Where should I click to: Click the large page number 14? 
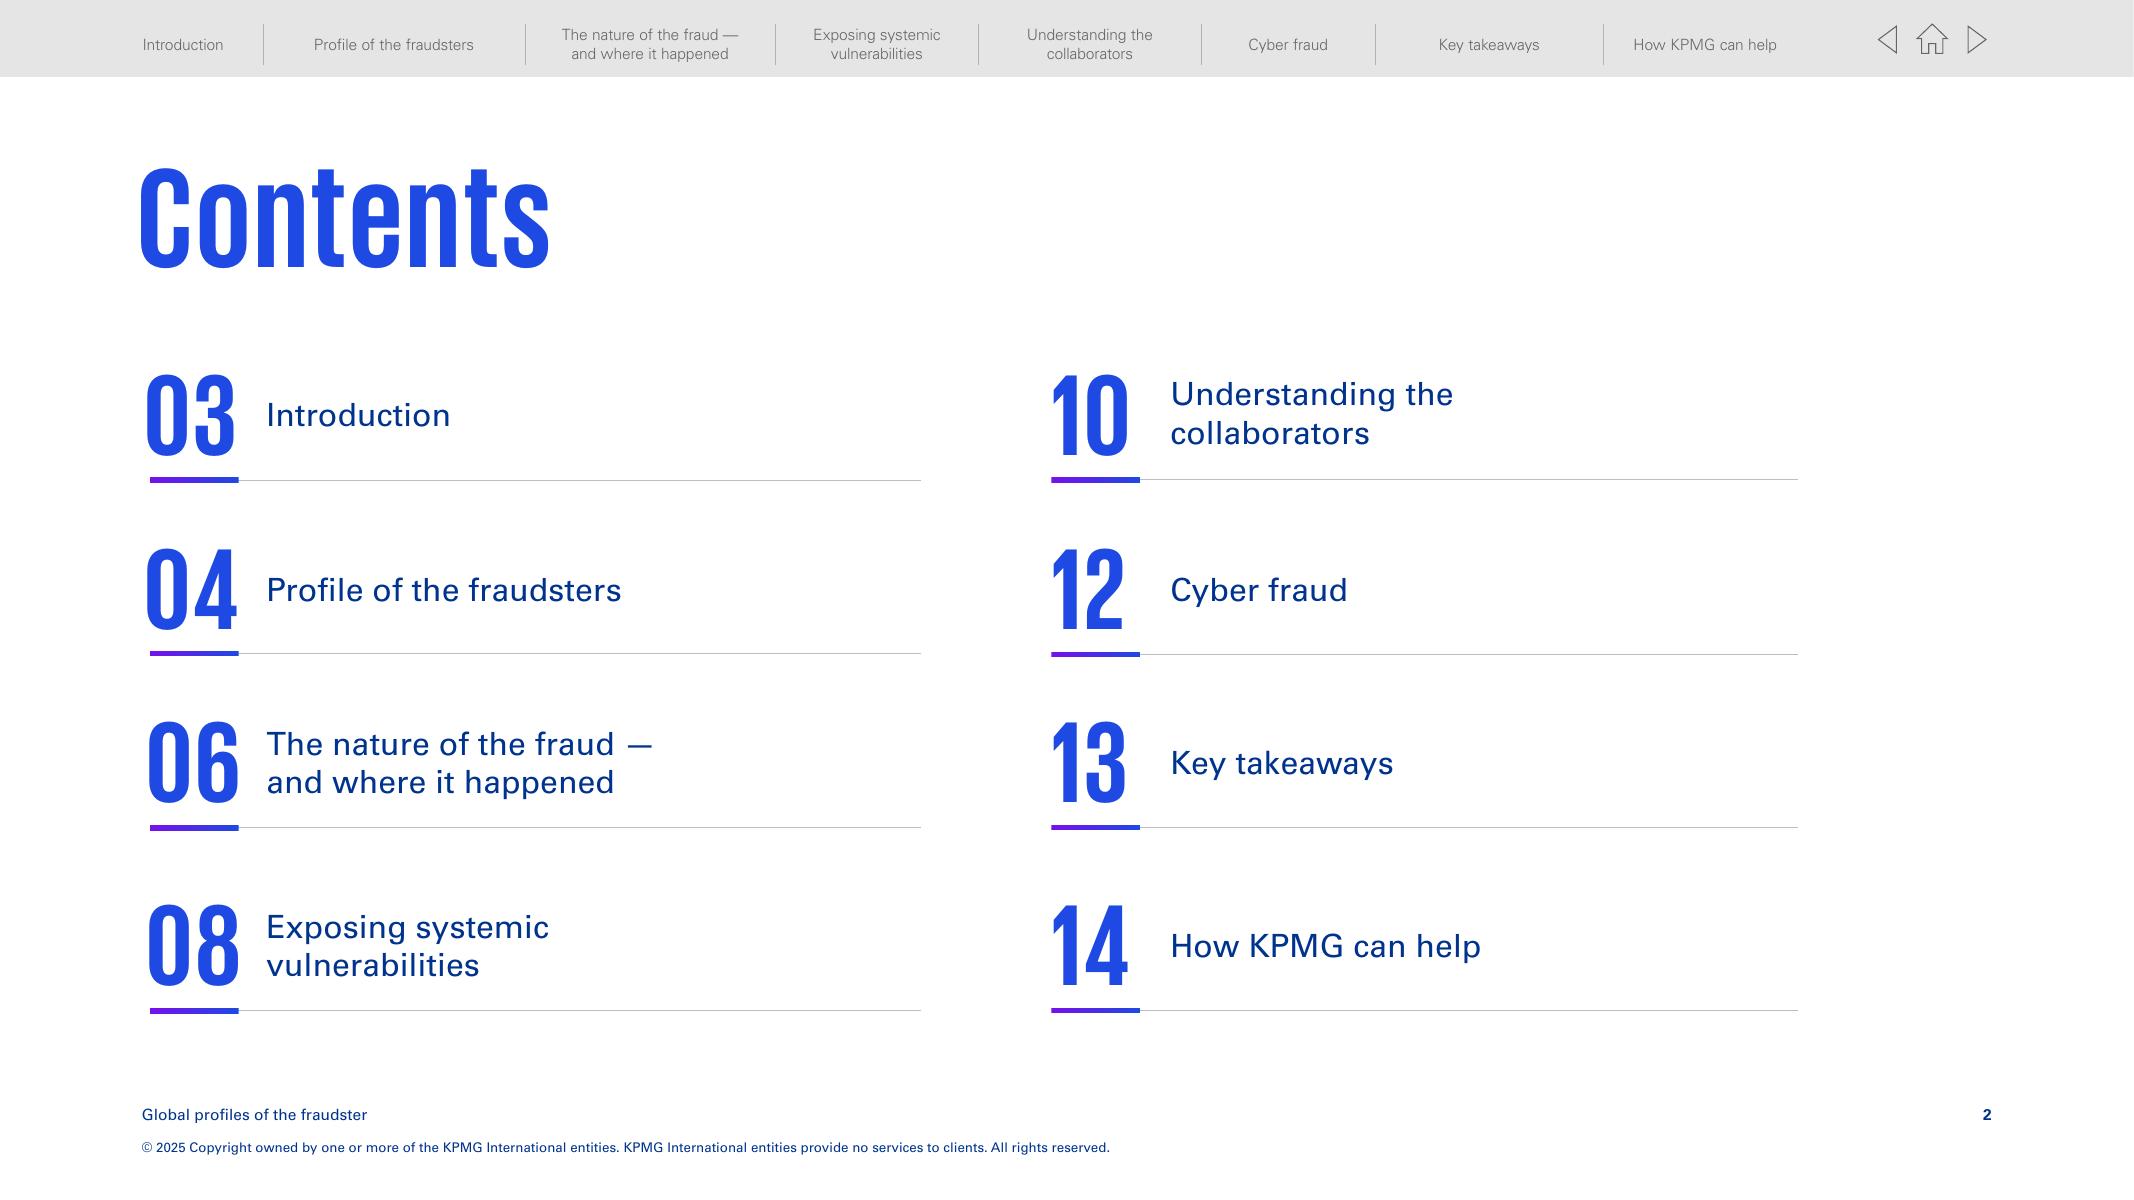click(1089, 946)
